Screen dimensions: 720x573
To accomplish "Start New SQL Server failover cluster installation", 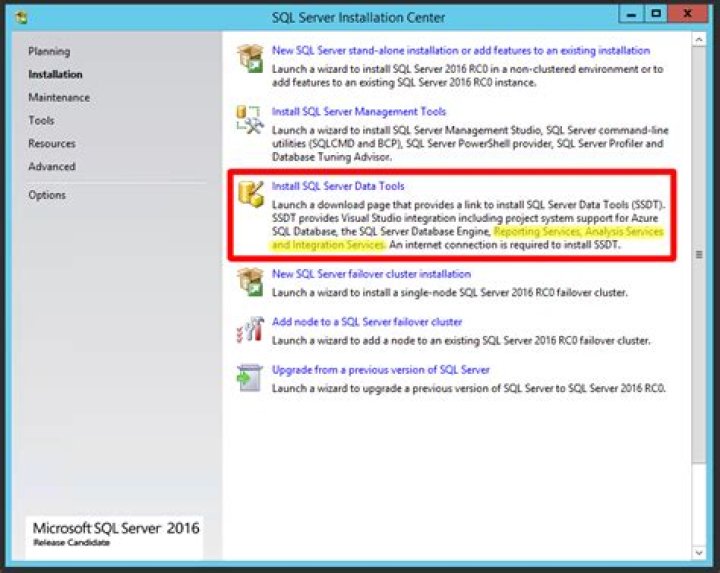I will click(371, 274).
